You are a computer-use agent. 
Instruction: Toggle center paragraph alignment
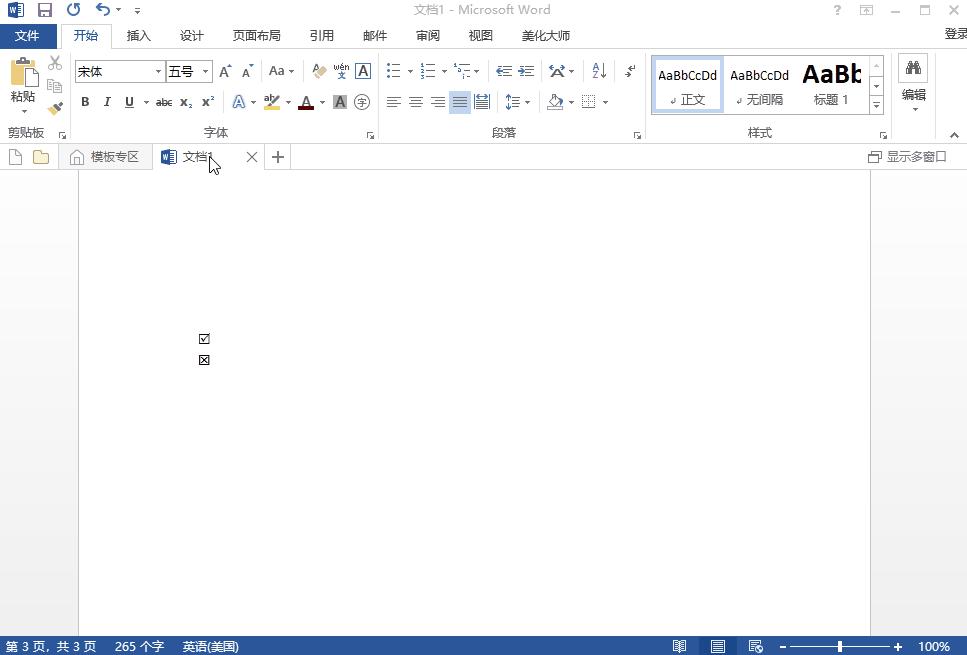(x=415, y=101)
